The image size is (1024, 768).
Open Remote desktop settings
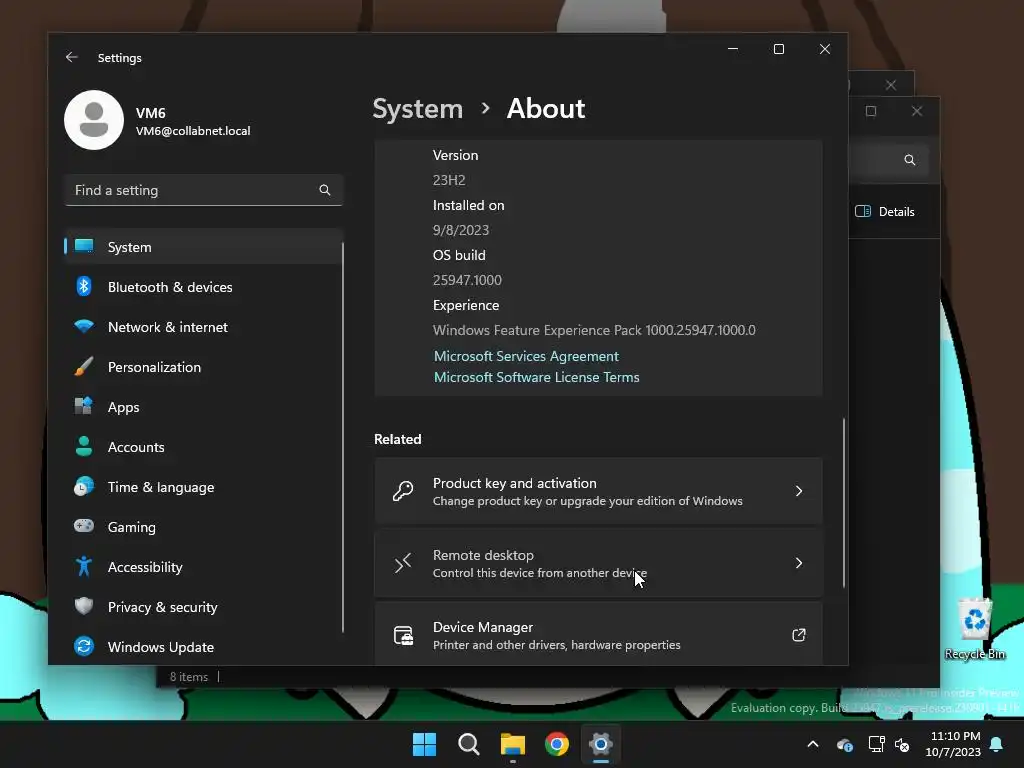598,563
